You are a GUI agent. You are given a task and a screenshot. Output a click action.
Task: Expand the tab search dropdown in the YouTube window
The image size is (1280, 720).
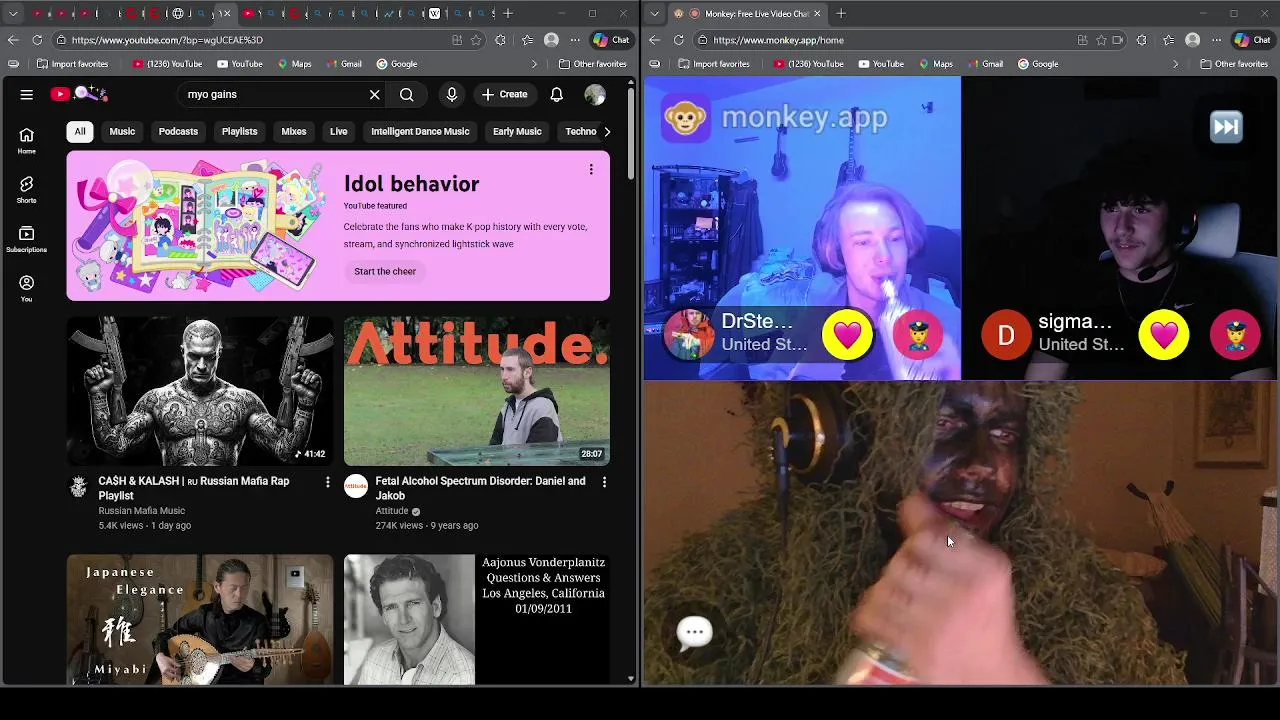(13, 14)
